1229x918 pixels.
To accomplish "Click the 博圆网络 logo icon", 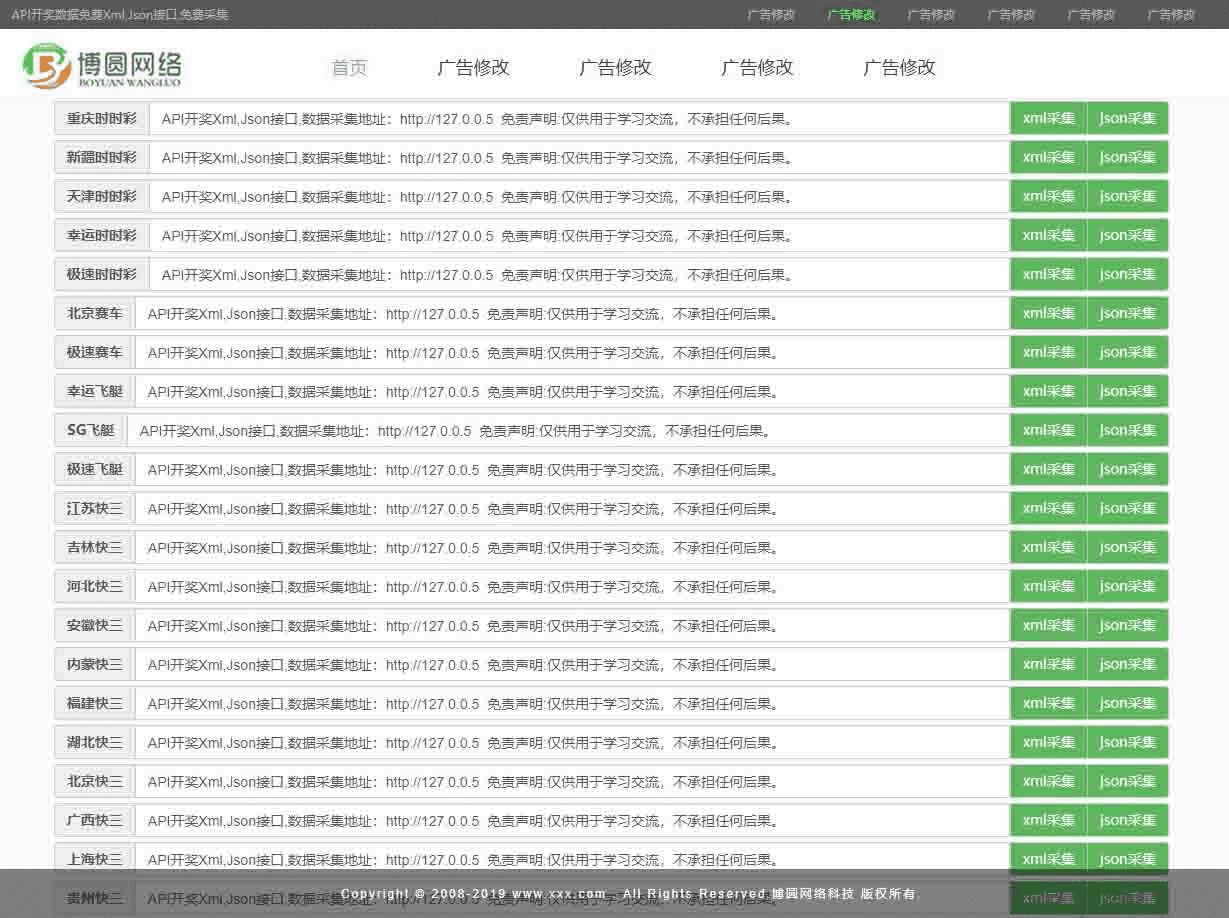I will pyautogui.click(x=45, y=63).
